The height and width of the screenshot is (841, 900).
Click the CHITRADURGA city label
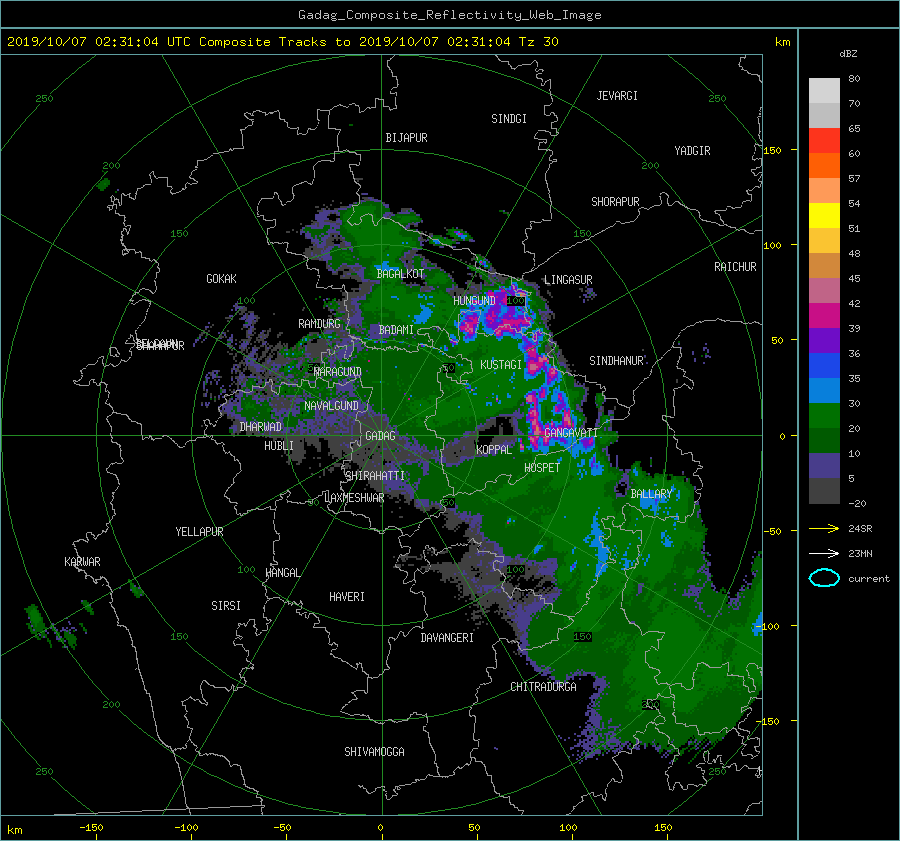(544, 687)
